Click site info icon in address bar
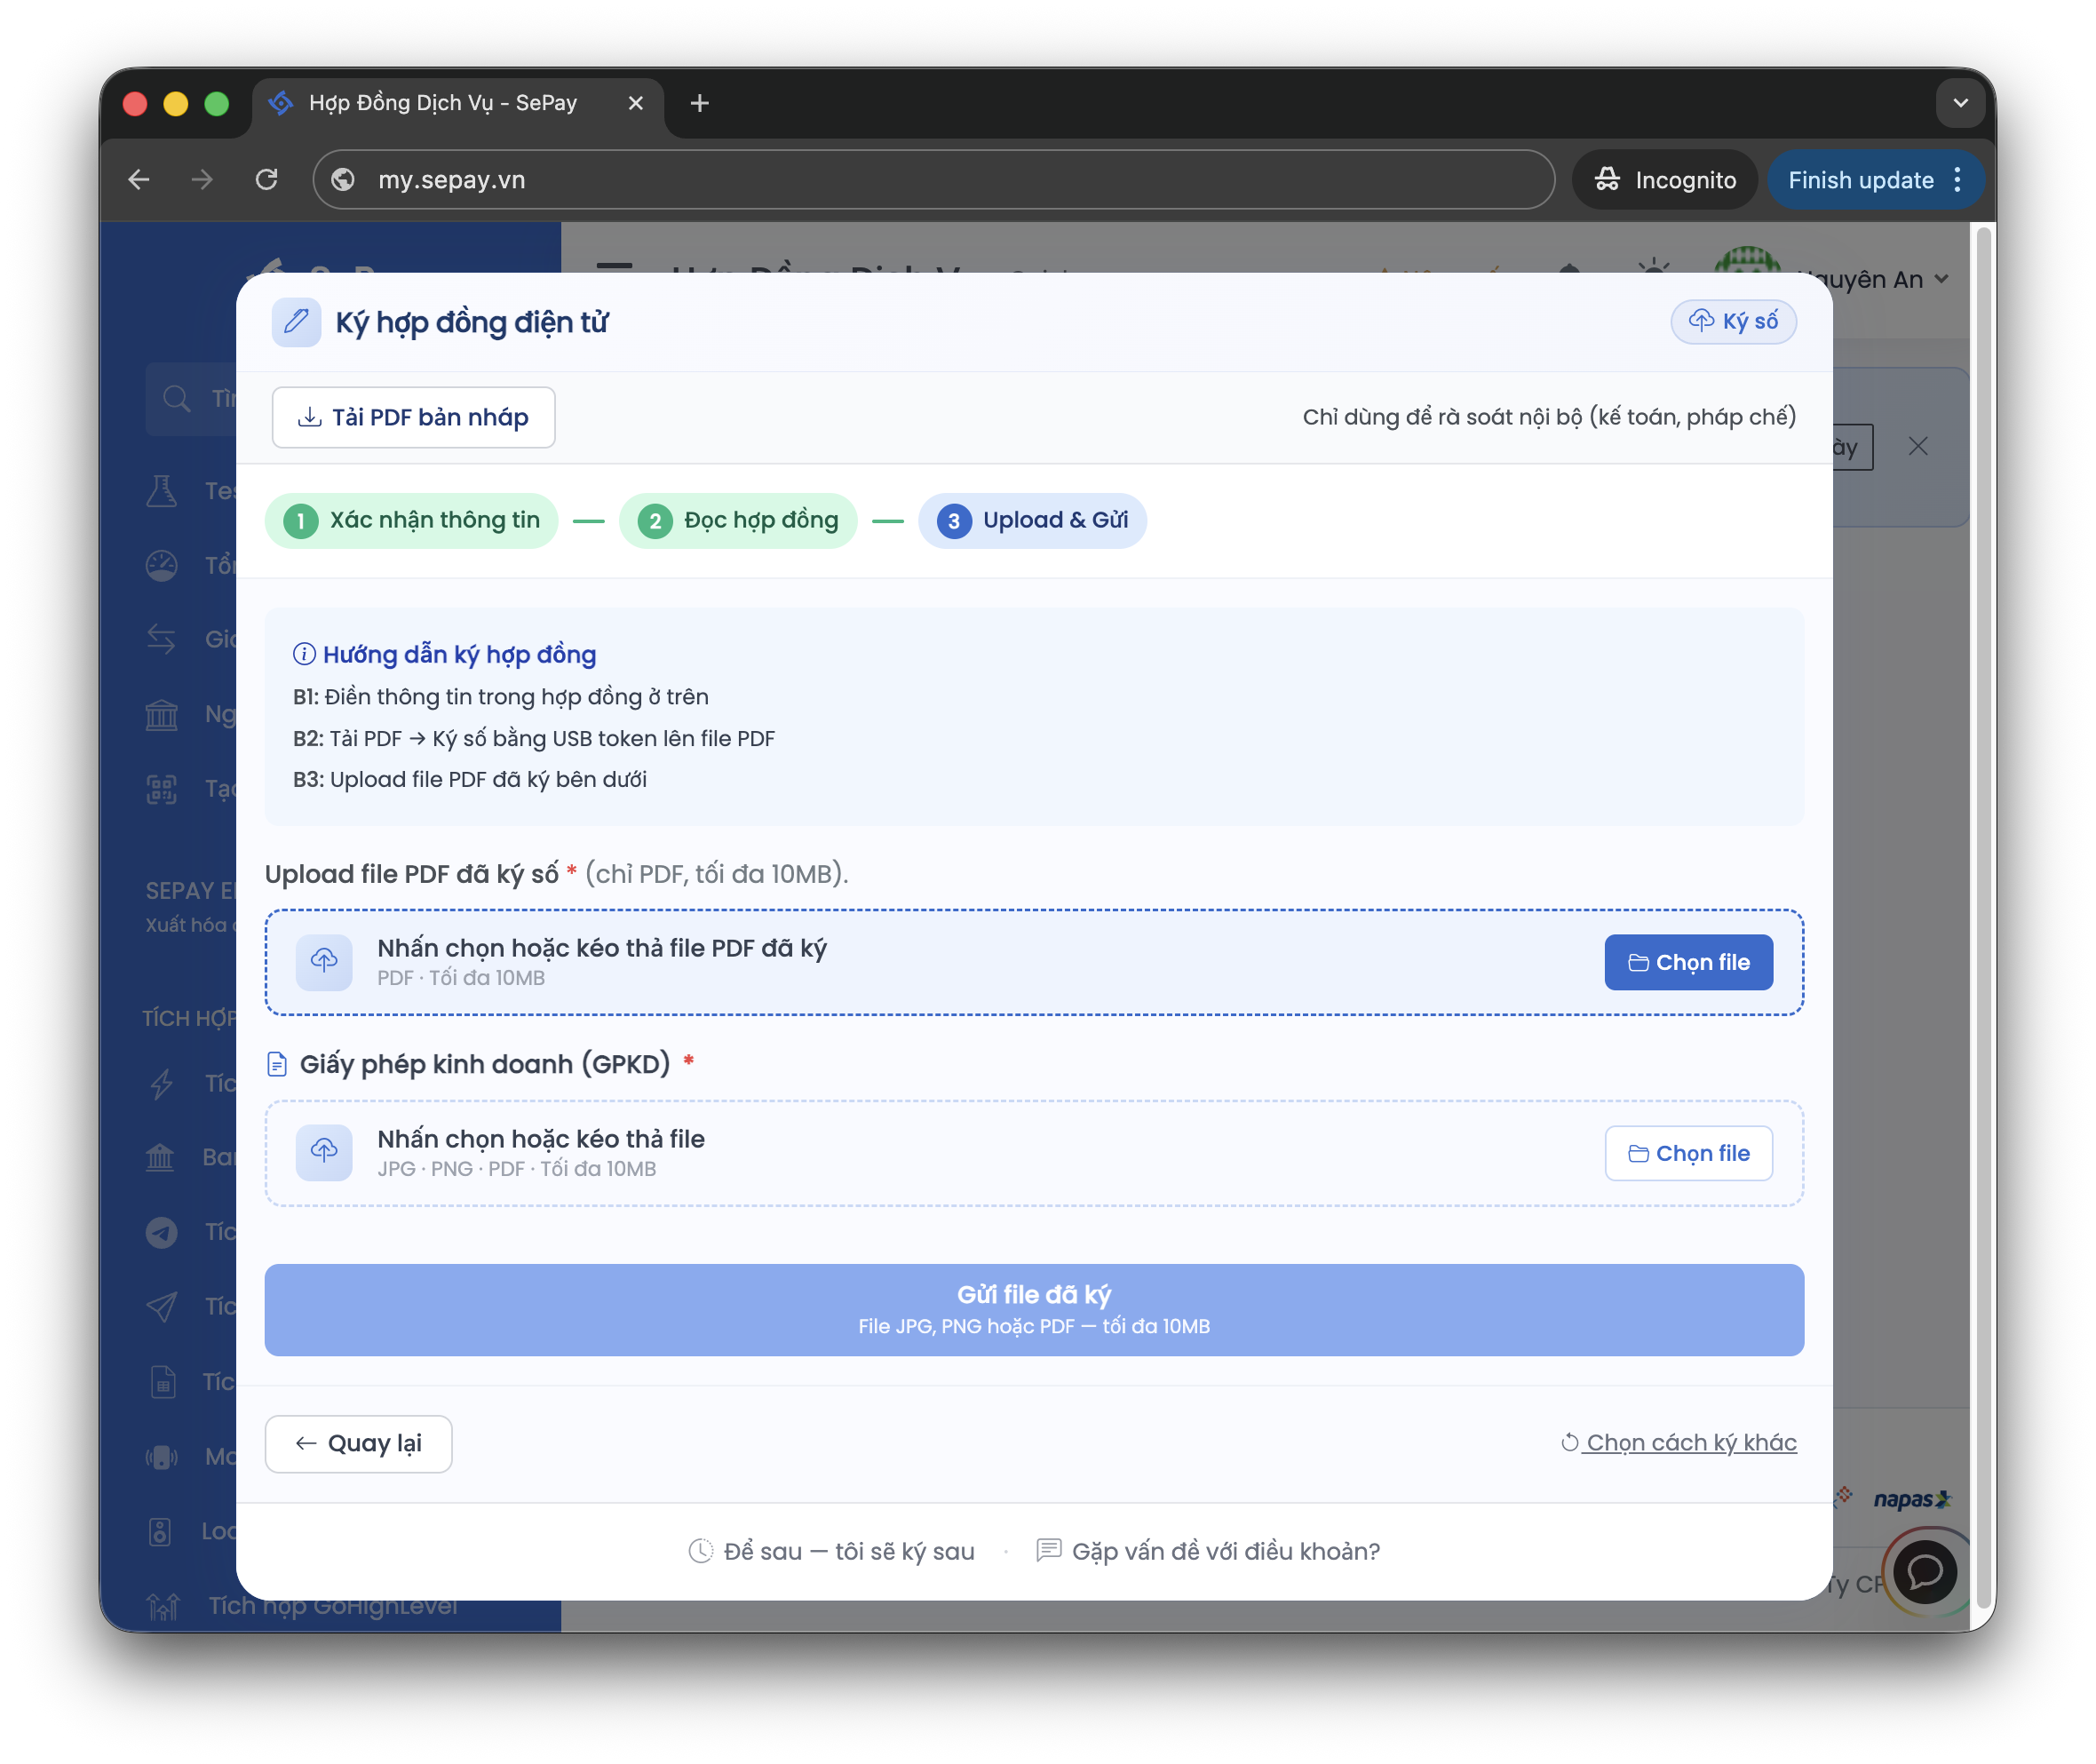This screenshot has height=1764, width=2096. [x=343, y=179]
